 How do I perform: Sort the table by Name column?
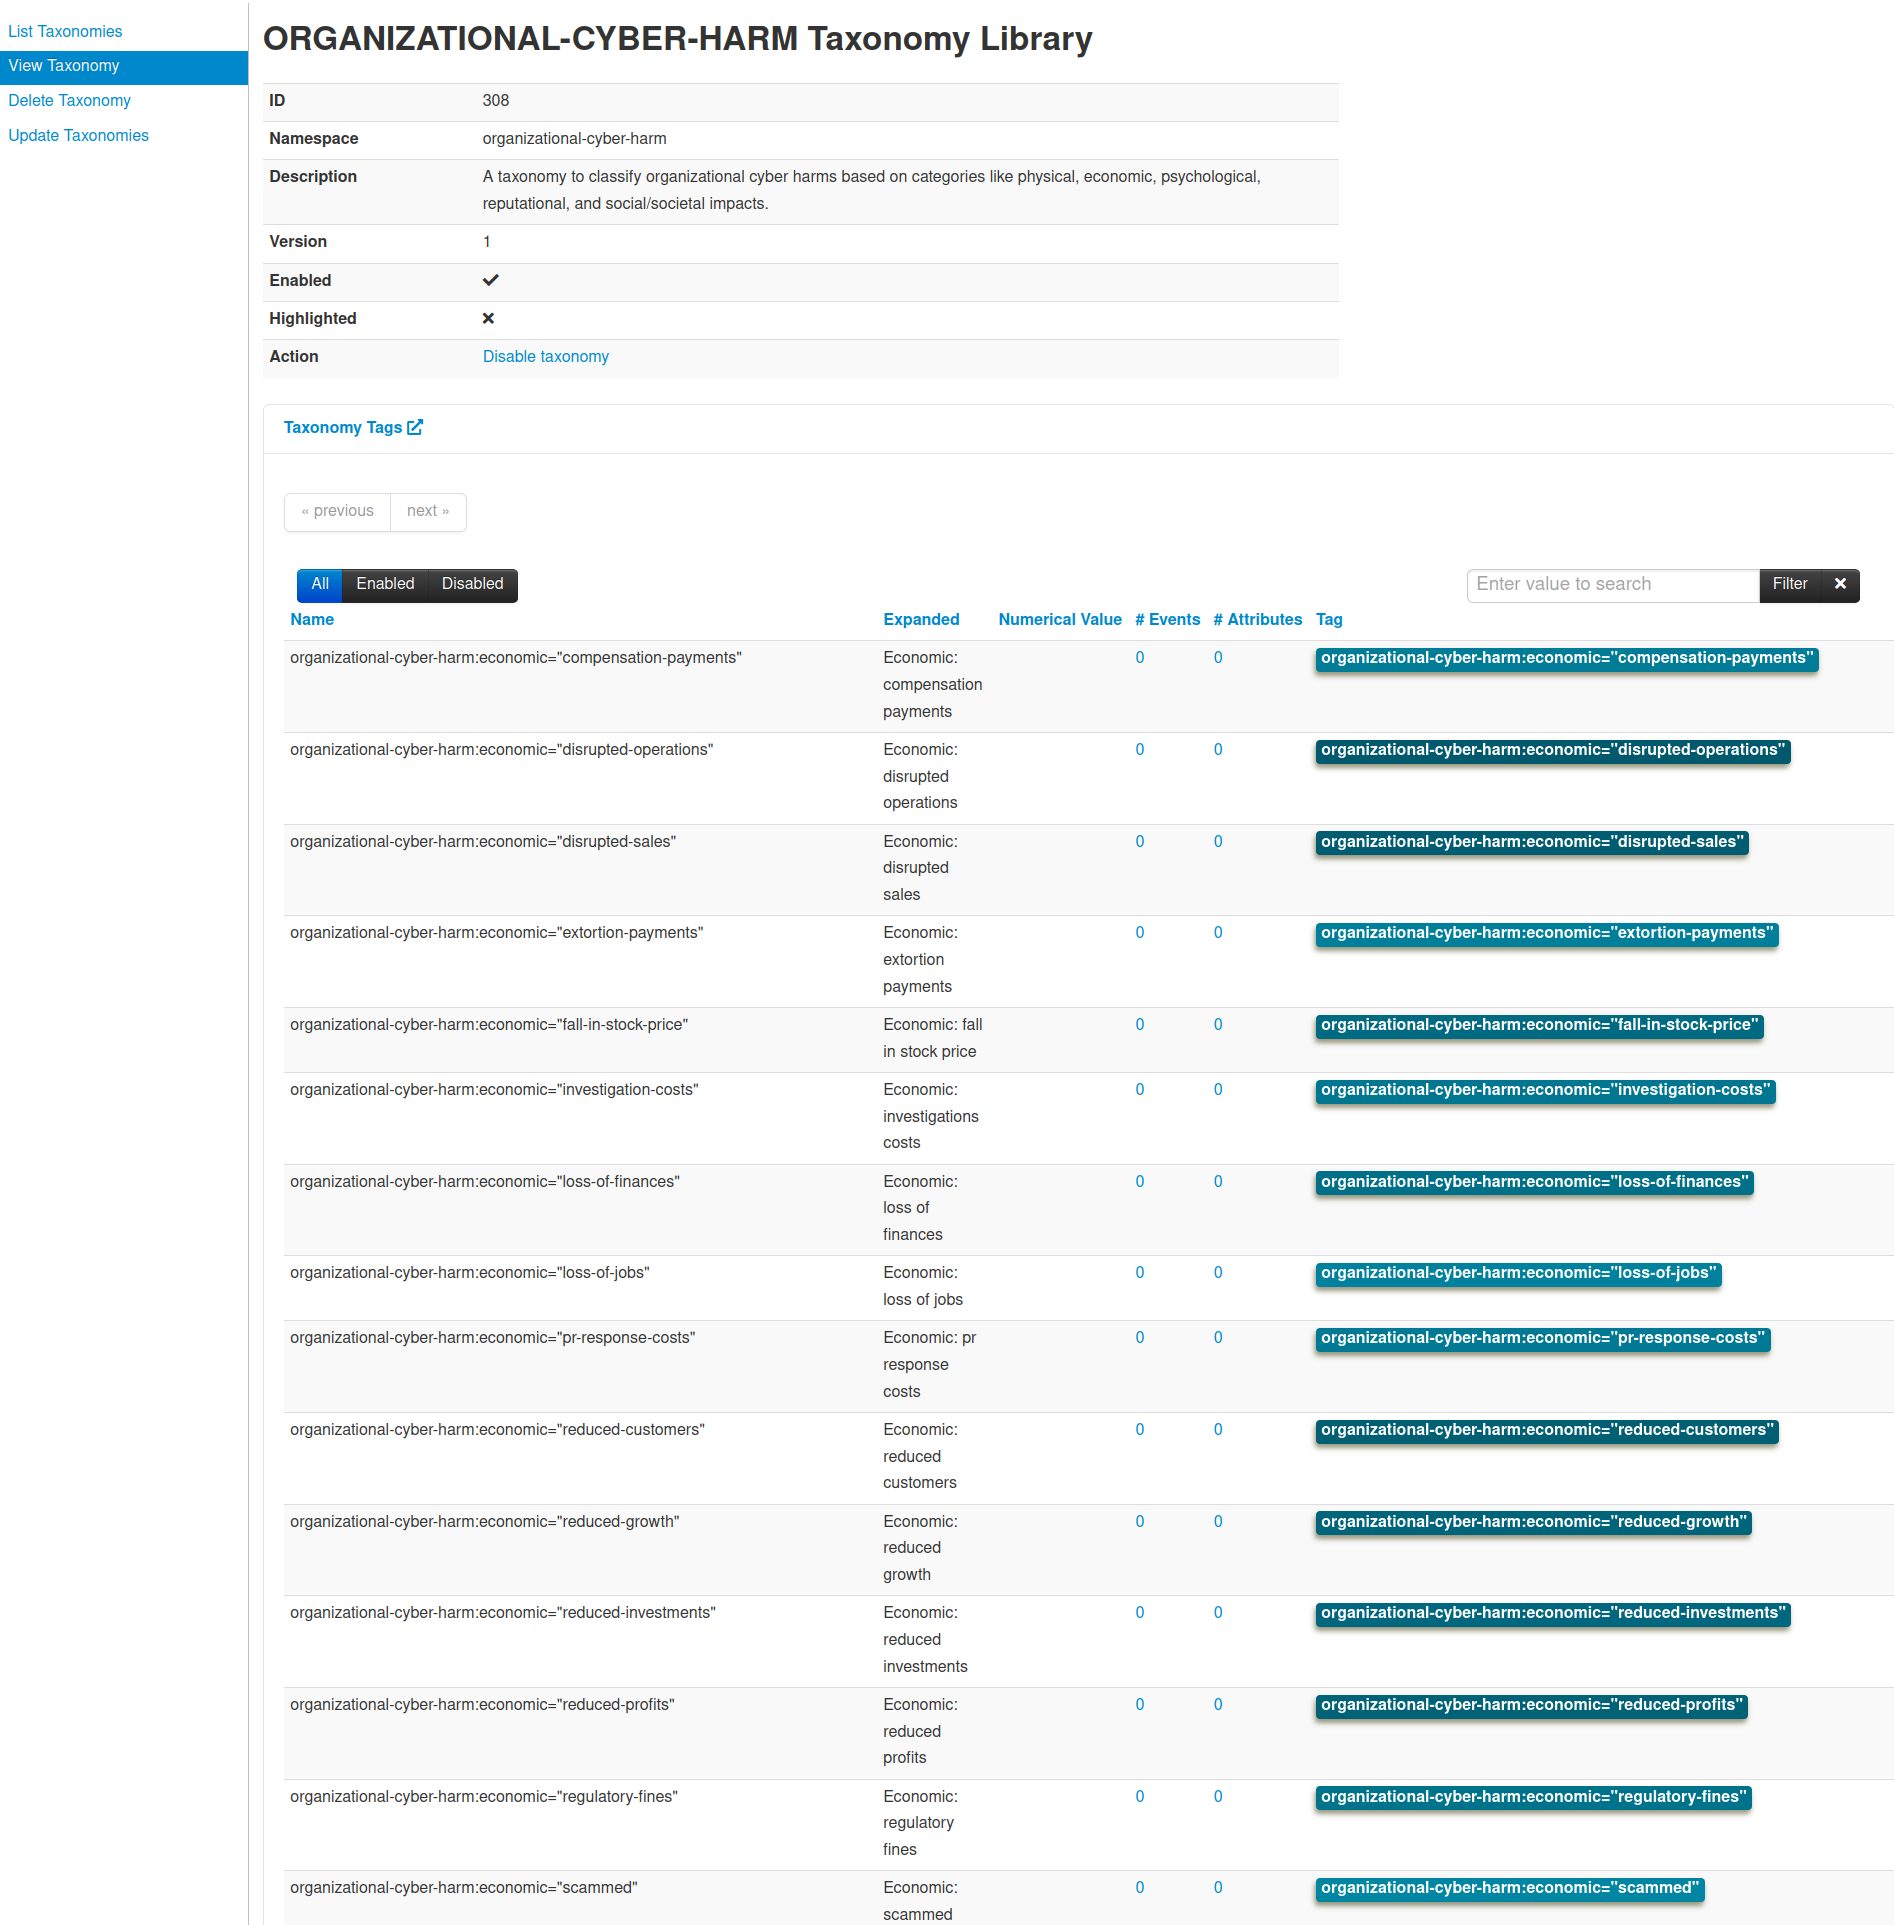tap(312, 619)
